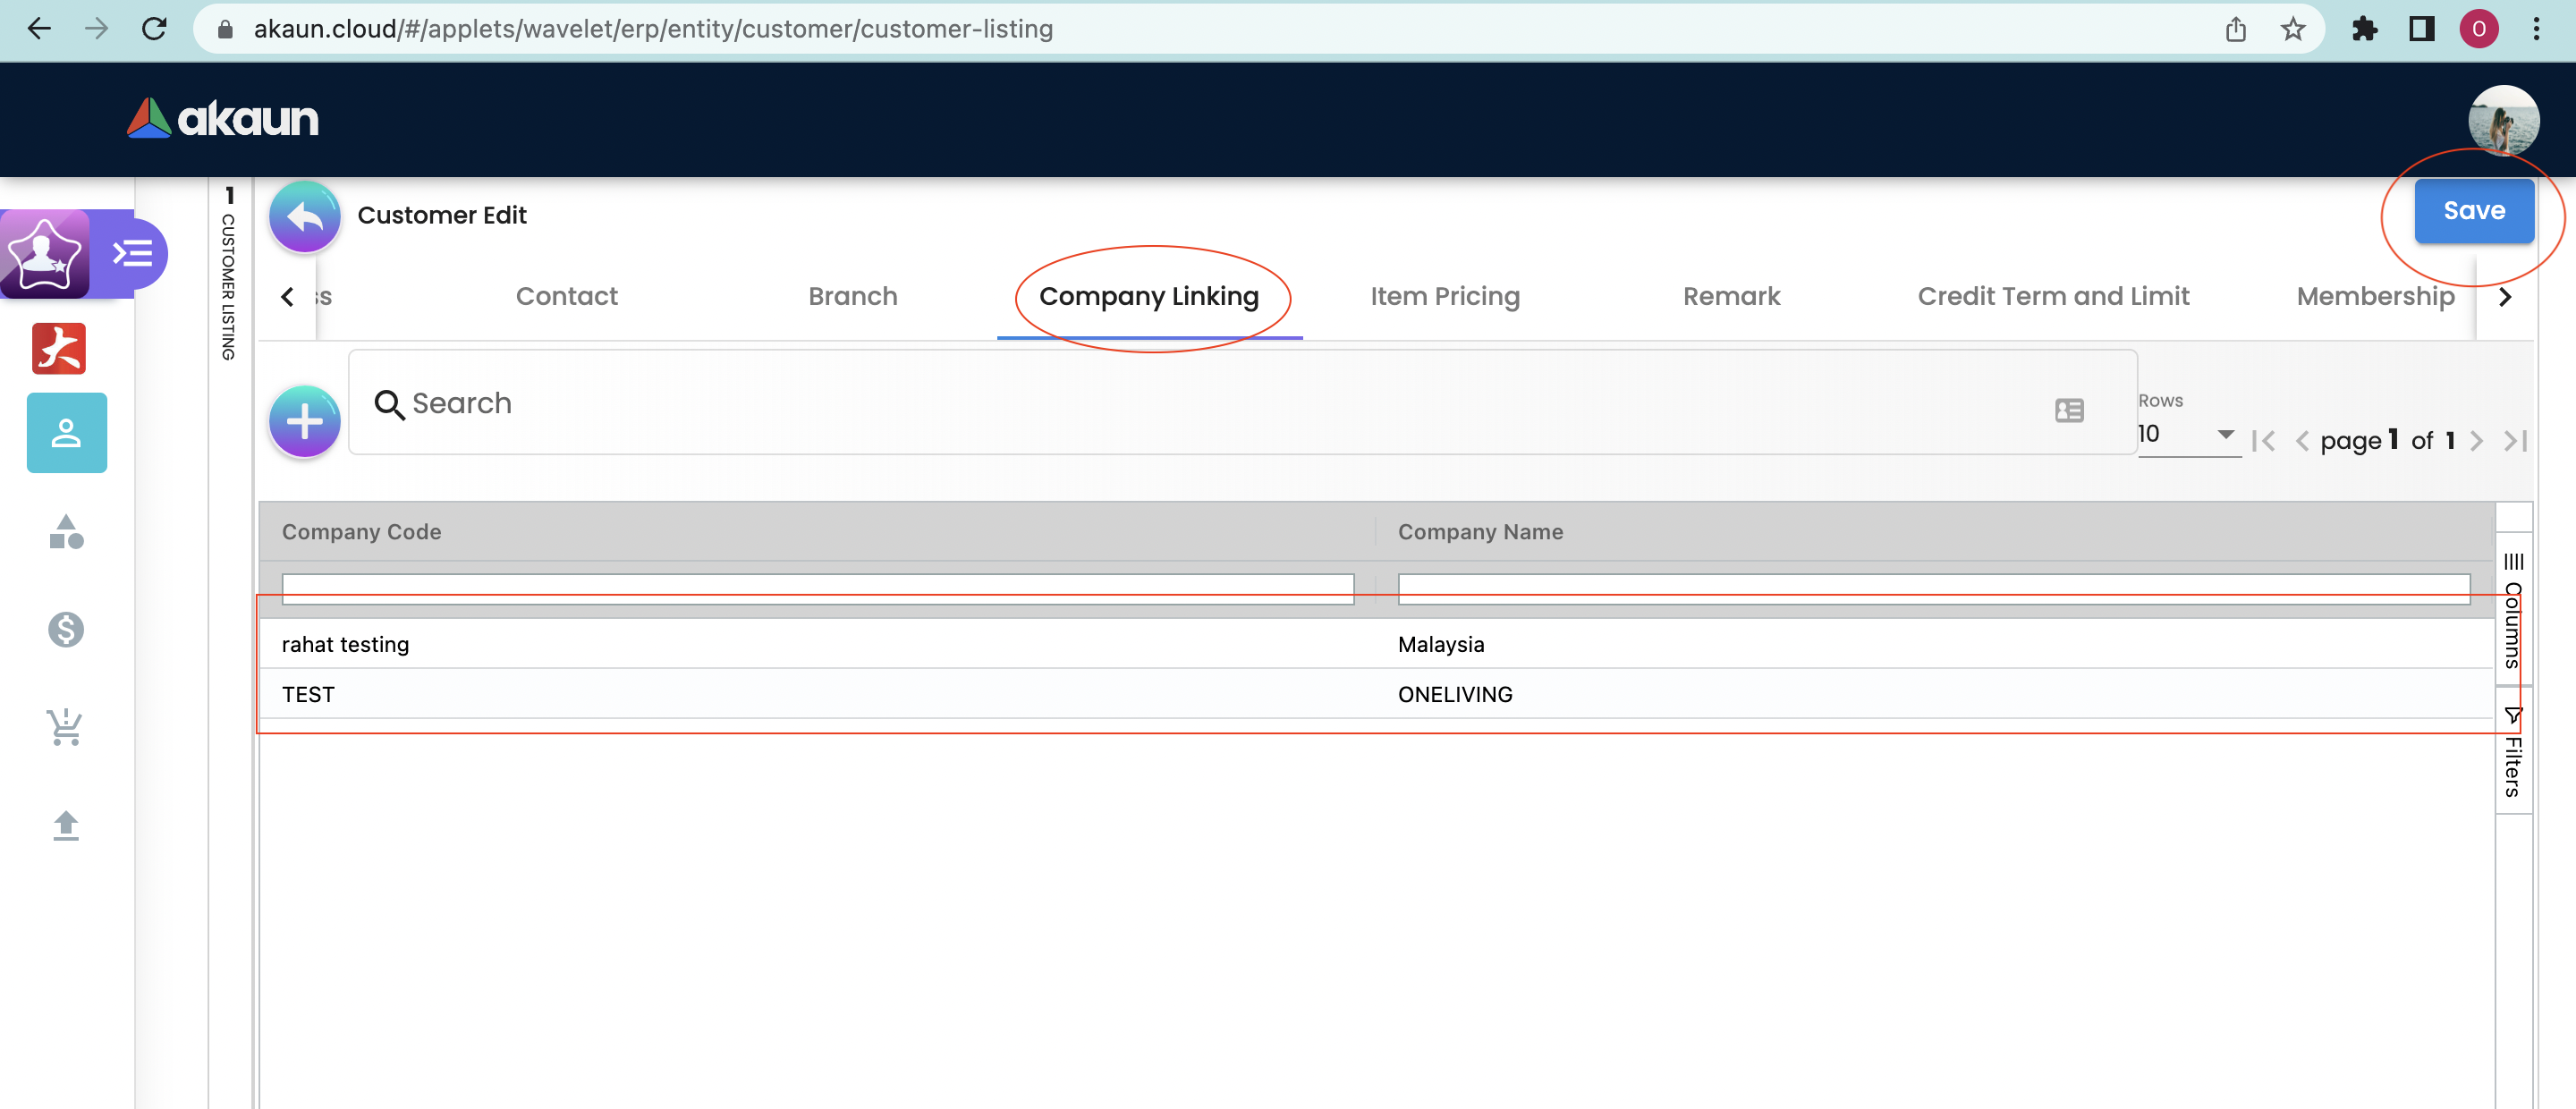Click the upload arrow sidebar icon
Image resolution: width=2576 pixels, height=1109 pixels.
66,826
